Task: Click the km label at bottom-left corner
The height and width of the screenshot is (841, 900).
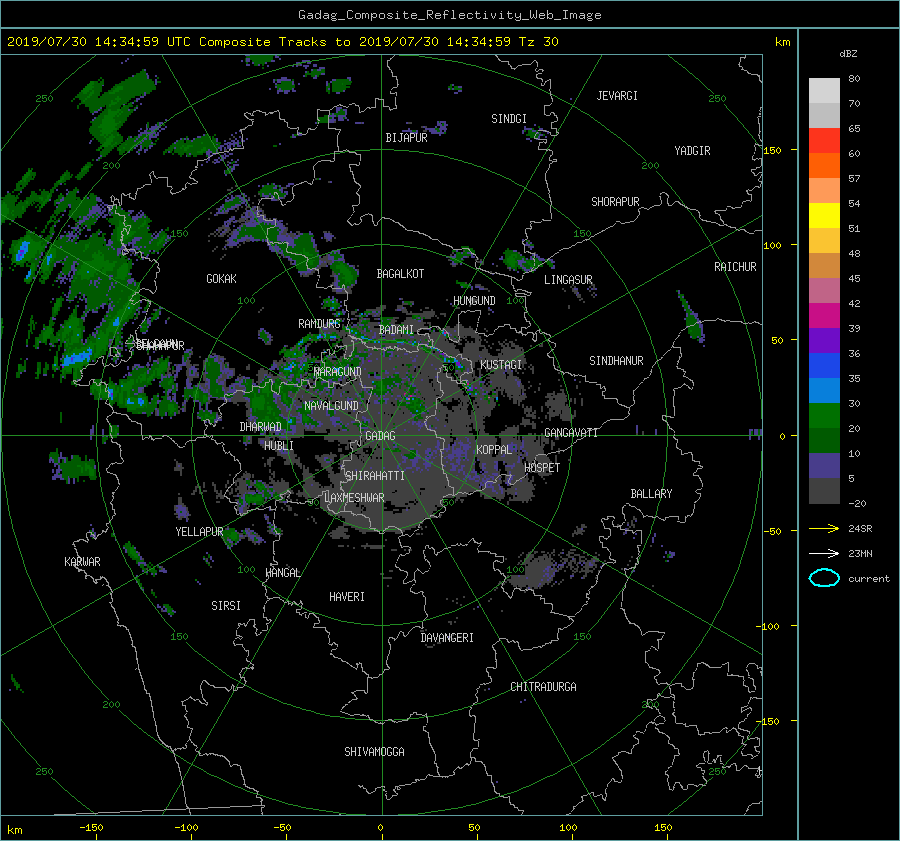Action: click(x=14, y=830)
